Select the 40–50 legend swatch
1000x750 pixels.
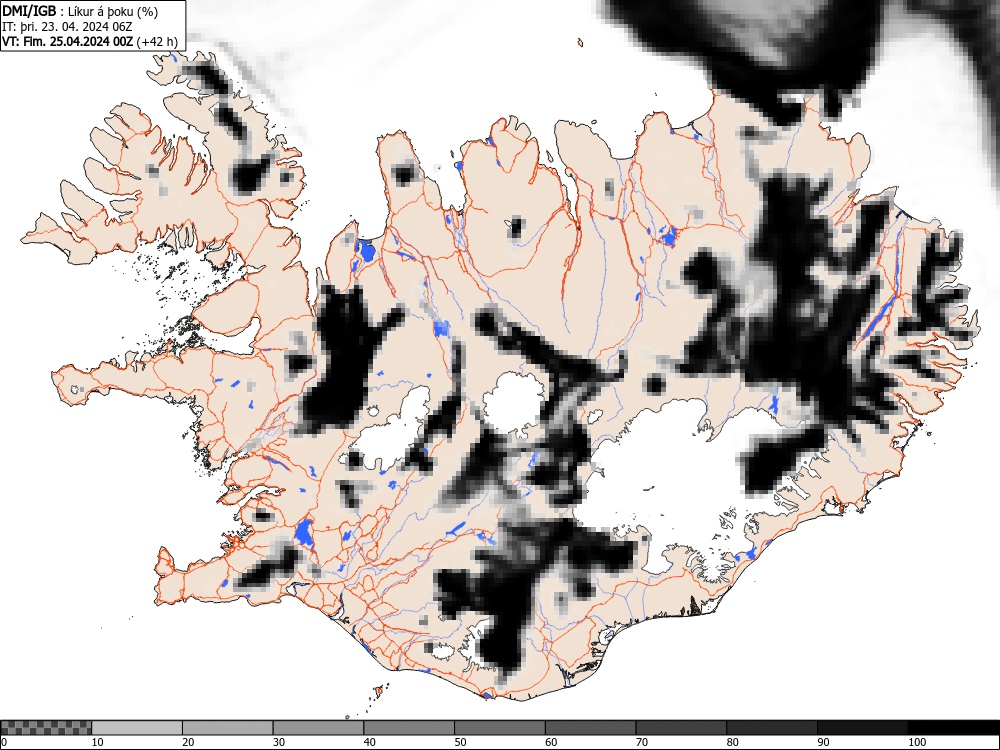(409, 728)
